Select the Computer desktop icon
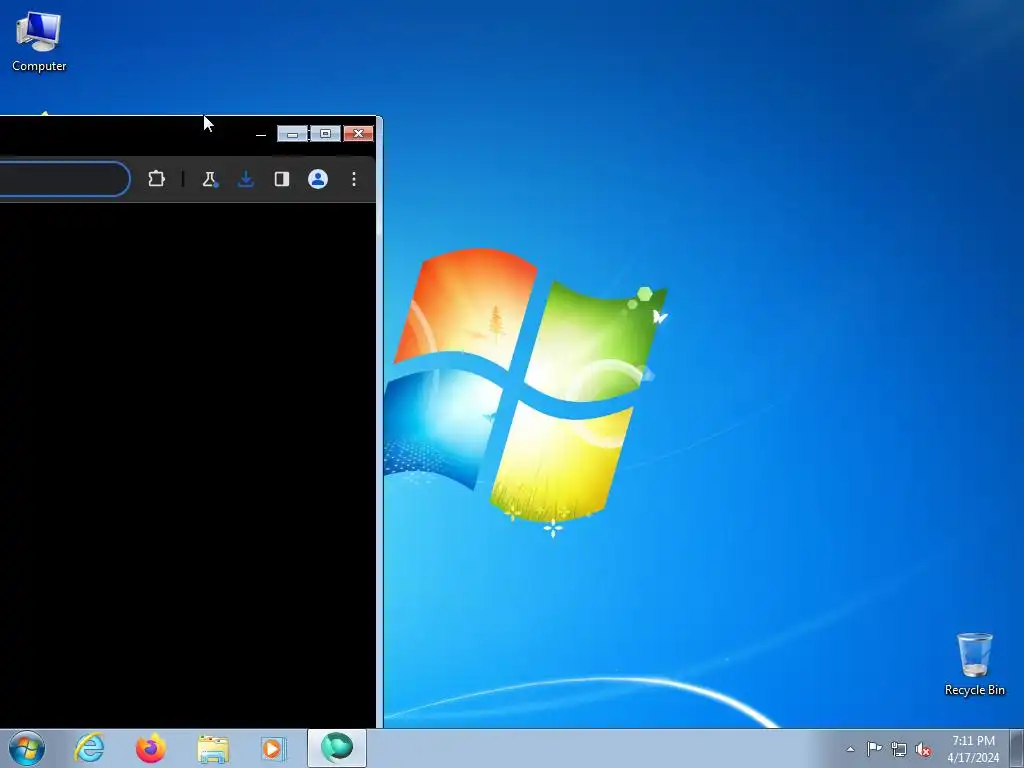 click(39, 42)
